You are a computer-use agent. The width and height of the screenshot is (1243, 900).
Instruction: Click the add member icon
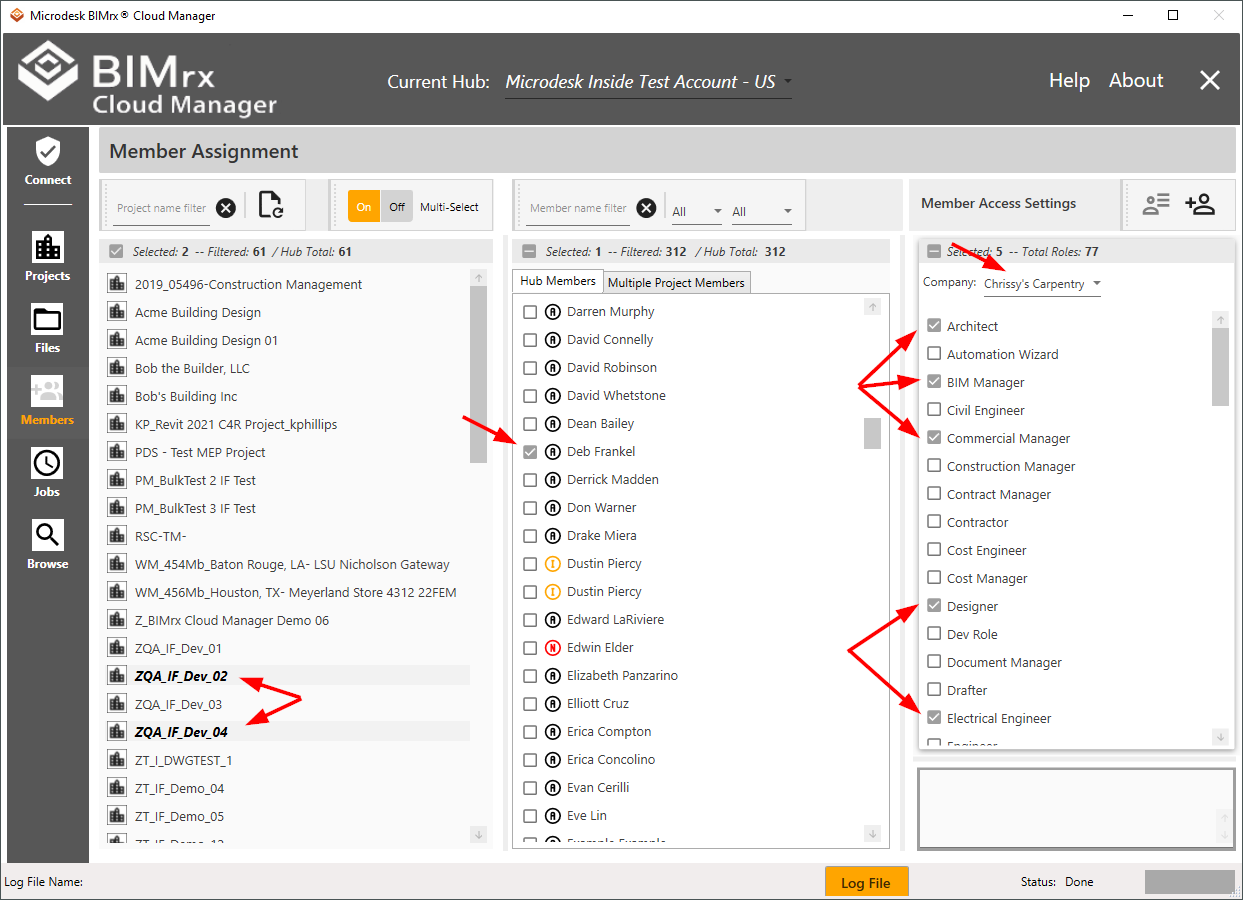click(x=1199, y=204)
